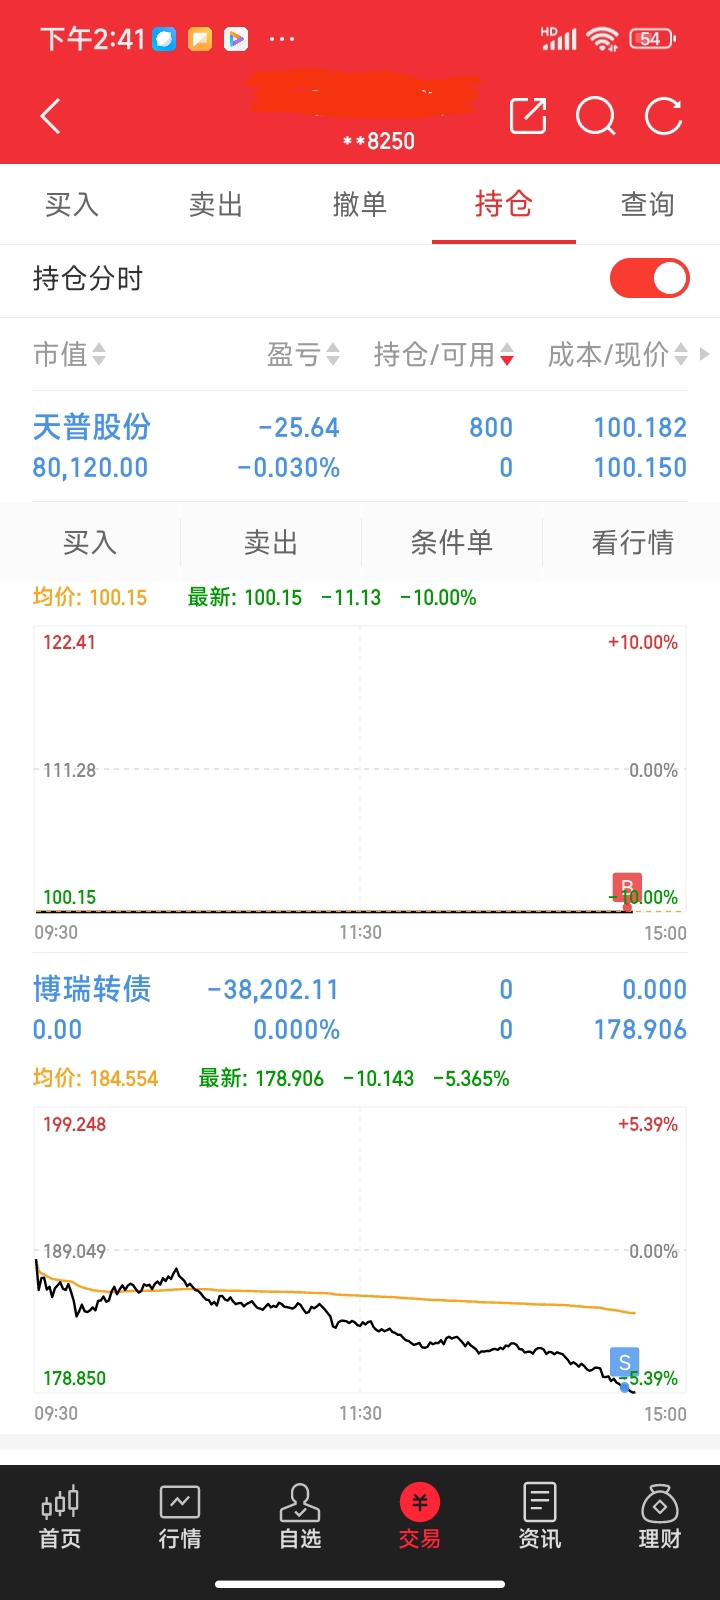Switch to the 撤单 tab
Viewport: 720px width, 1600px height.
coord(360,205)
